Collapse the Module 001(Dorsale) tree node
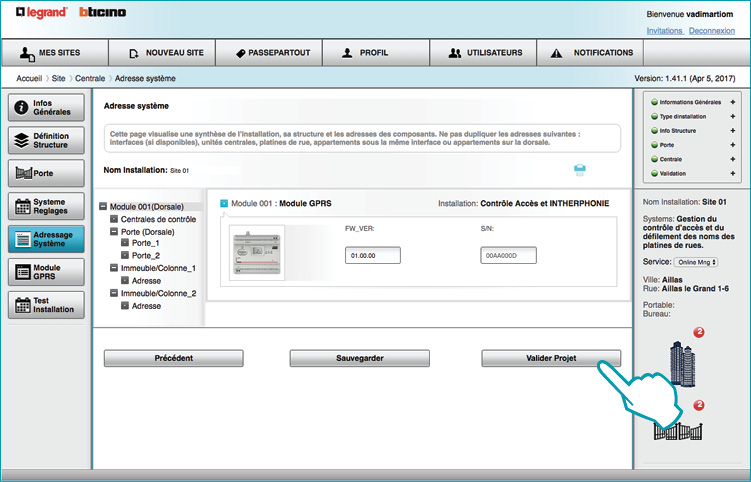 click(103, 207)
